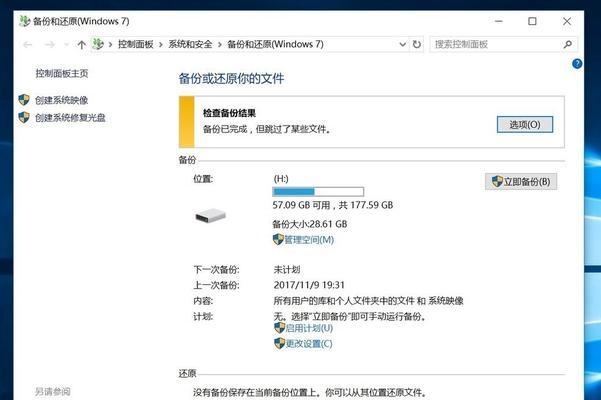The height and width of the screenshot is (400, 601).
Task: Click the 立即备份(B) button
Action: [521, 182]
